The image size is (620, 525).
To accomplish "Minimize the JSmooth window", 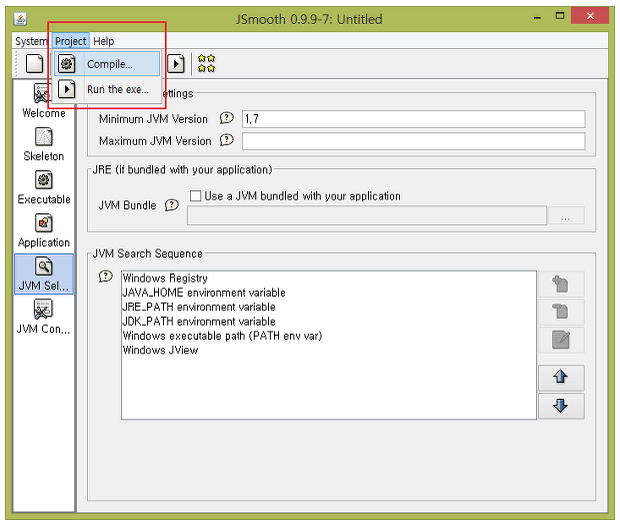I will 537,17.
